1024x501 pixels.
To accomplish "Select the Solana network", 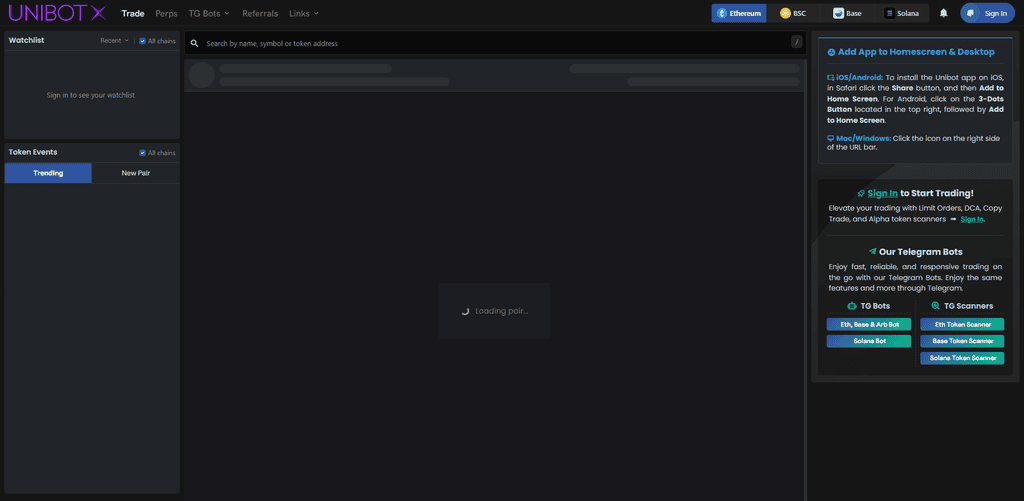I will [902, 13].
